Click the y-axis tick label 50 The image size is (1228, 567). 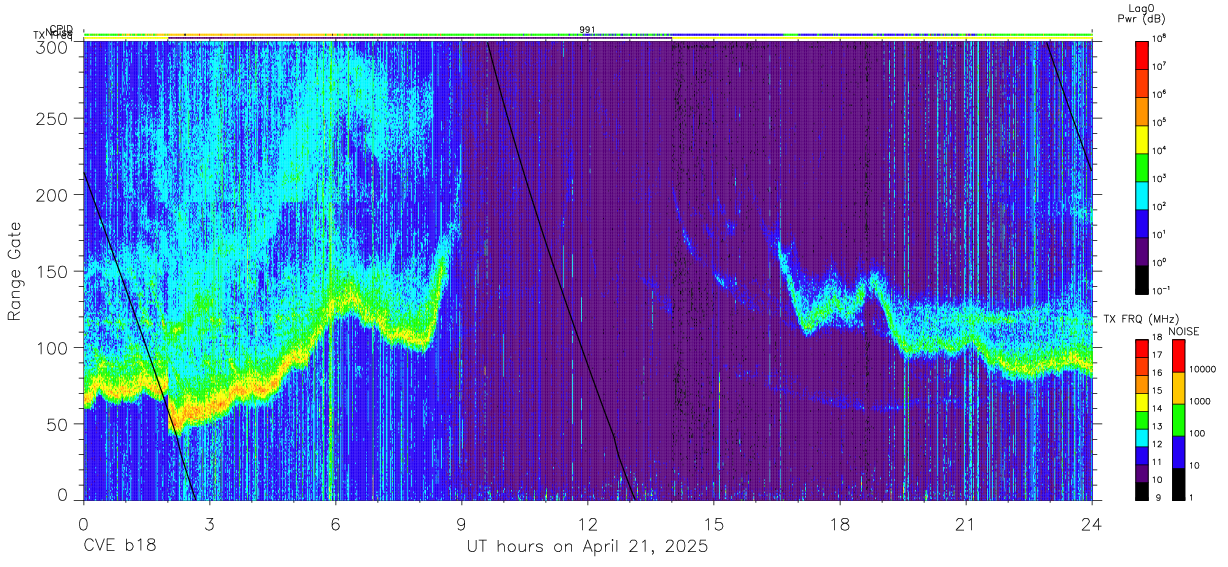tap(59, 423)
